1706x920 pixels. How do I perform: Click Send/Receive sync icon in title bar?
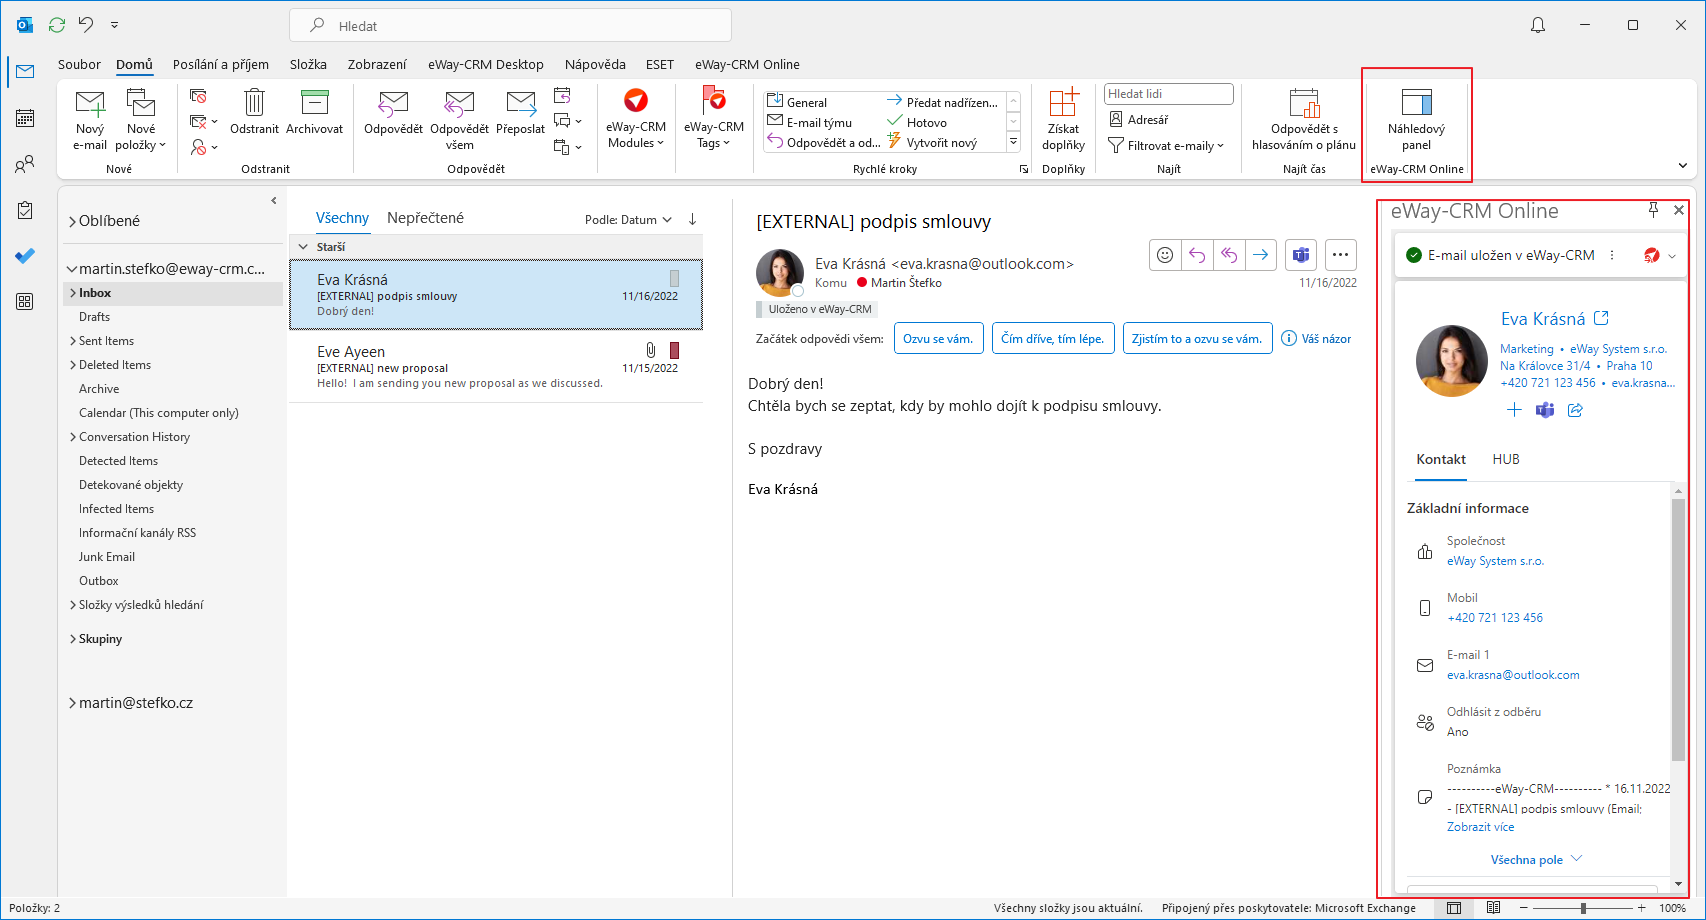point(57,25)
